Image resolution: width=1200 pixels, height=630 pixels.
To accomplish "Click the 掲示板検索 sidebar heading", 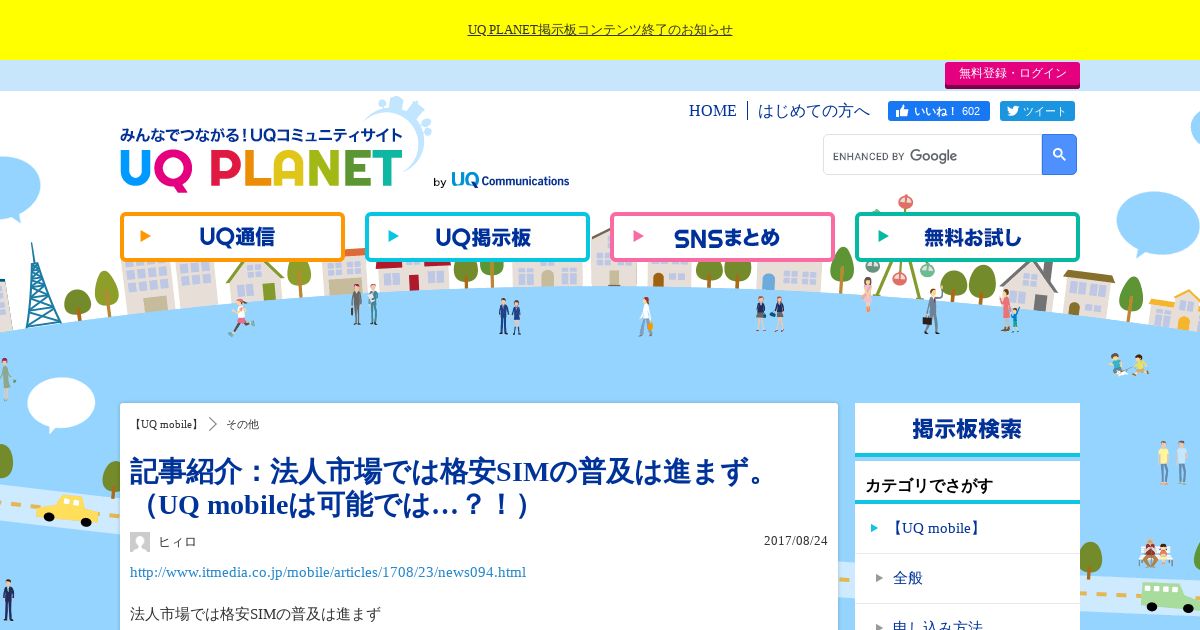I will click(x=967, y=429).
